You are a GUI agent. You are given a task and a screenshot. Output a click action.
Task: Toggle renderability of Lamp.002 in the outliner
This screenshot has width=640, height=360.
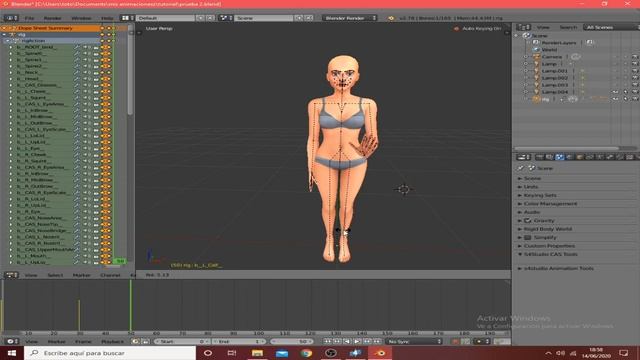[635, 78]
